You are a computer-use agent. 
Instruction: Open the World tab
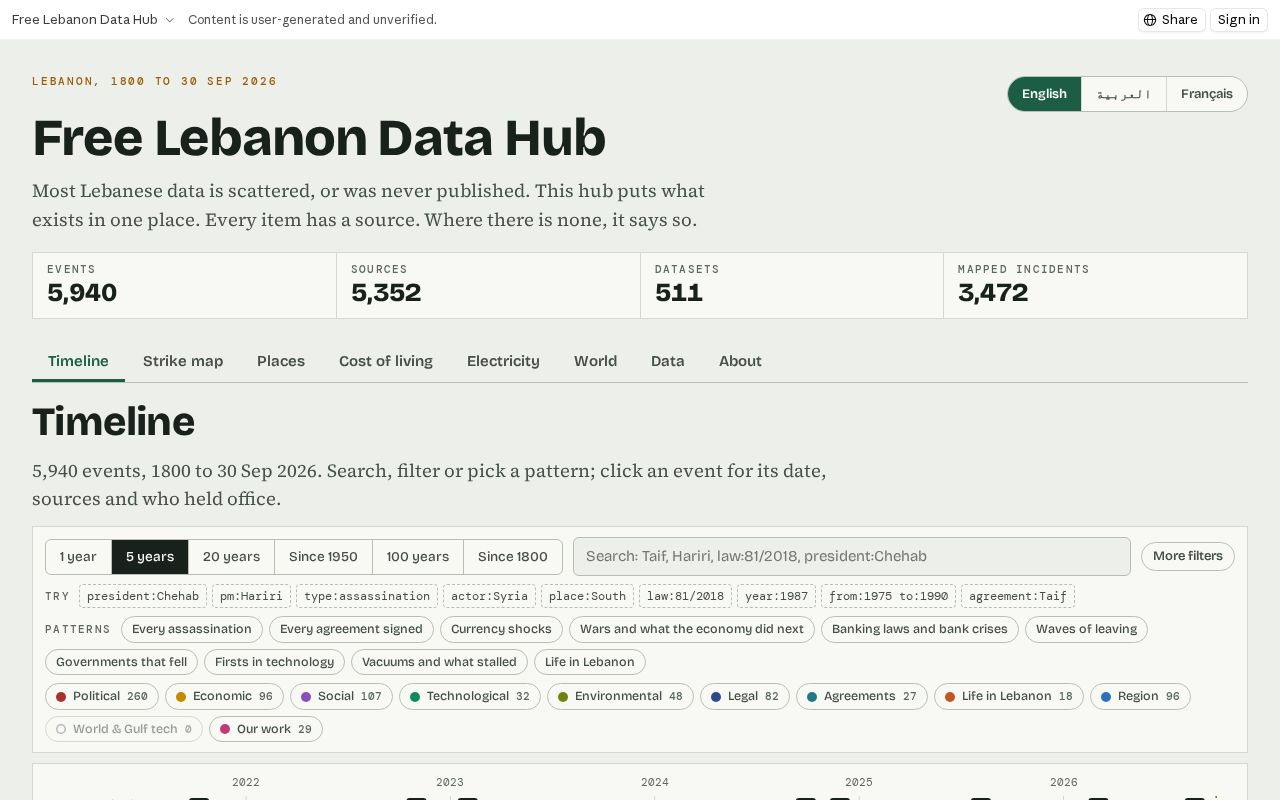[x=595, y=361]
